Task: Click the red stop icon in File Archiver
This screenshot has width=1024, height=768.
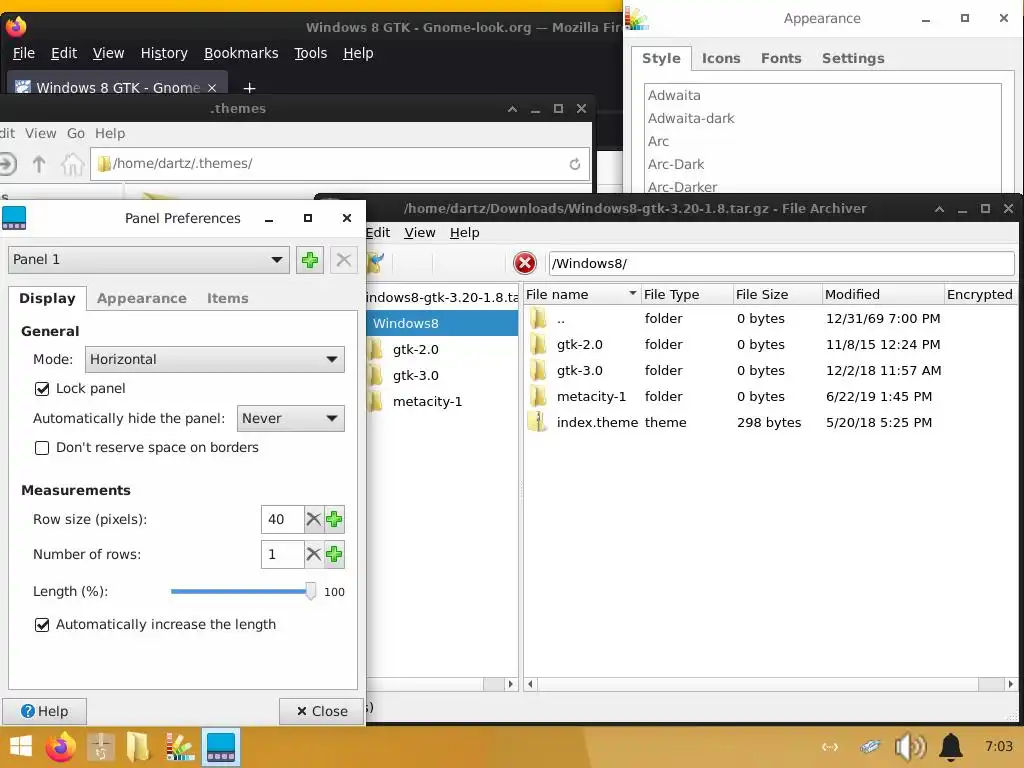Action: 524,263
